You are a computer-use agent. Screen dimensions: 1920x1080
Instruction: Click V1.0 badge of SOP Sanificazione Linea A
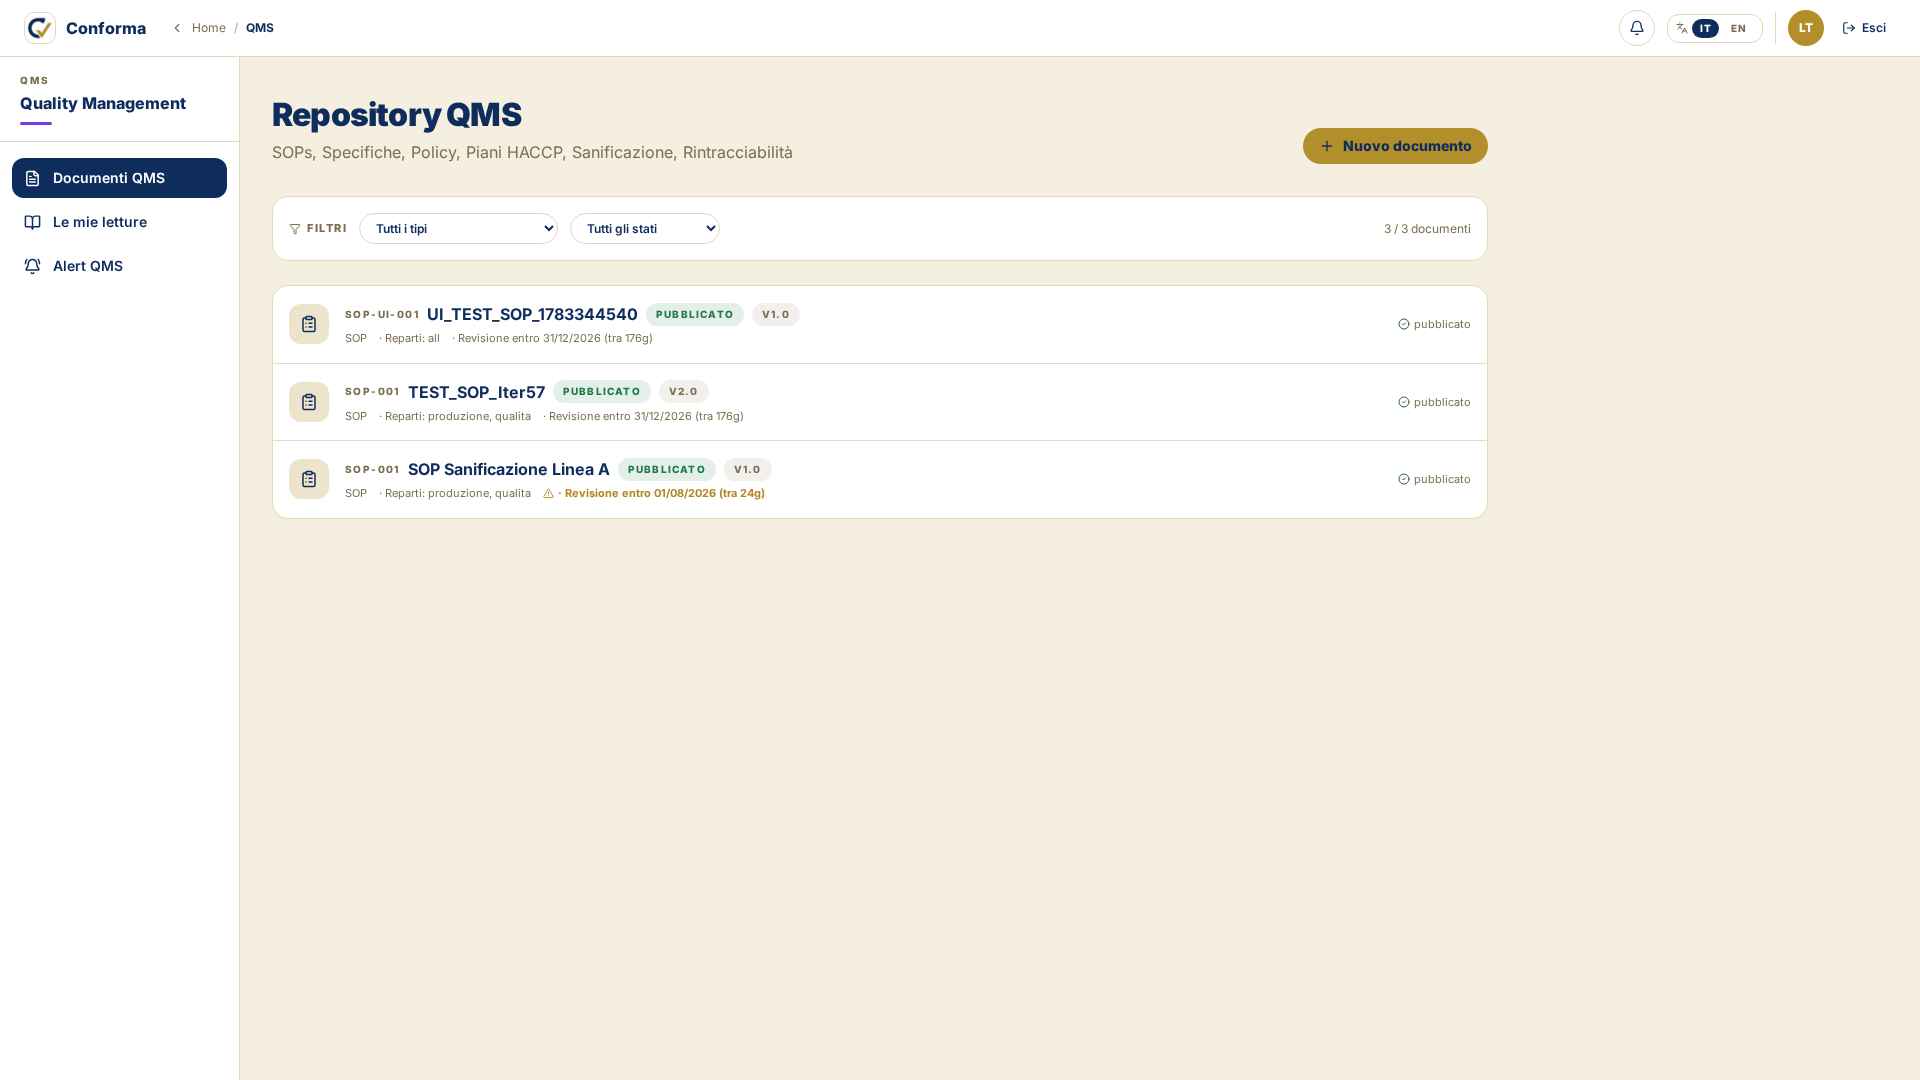point(747,470)
